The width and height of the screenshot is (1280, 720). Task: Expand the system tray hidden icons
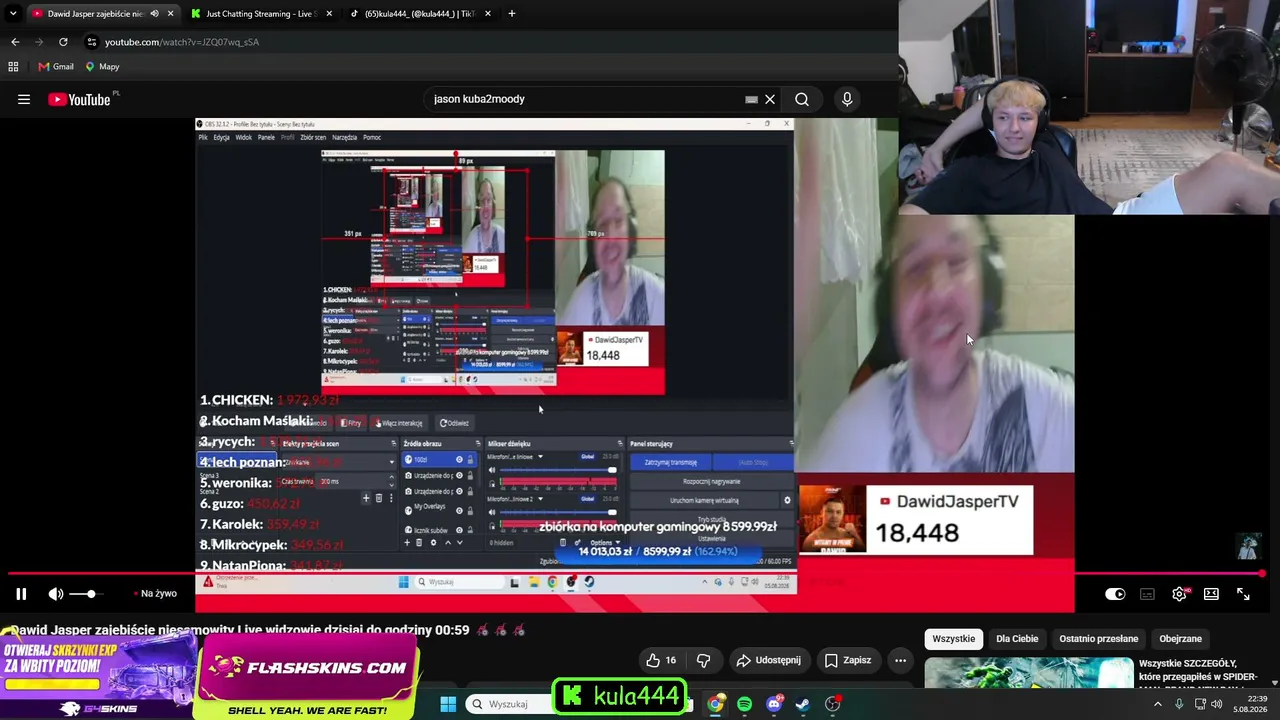pyautogui.click(x=1158, y=704)
